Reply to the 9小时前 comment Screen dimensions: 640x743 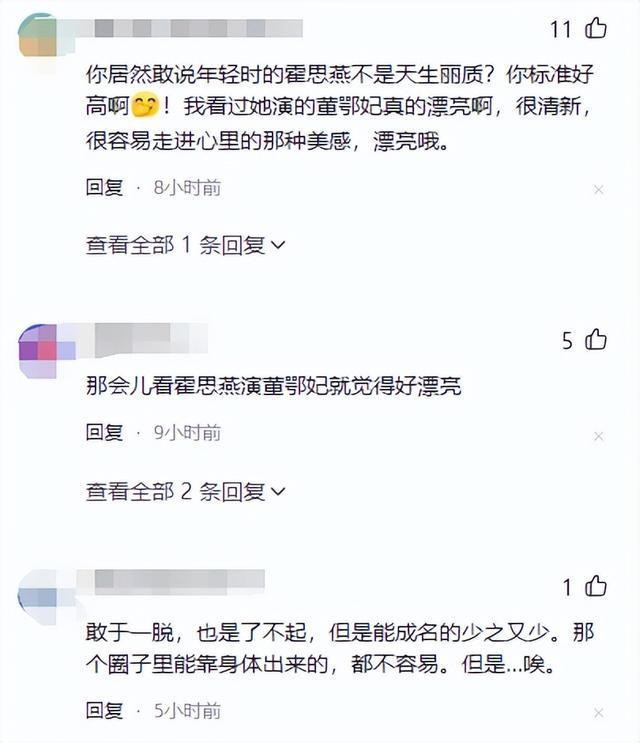[x=104, y=433]
